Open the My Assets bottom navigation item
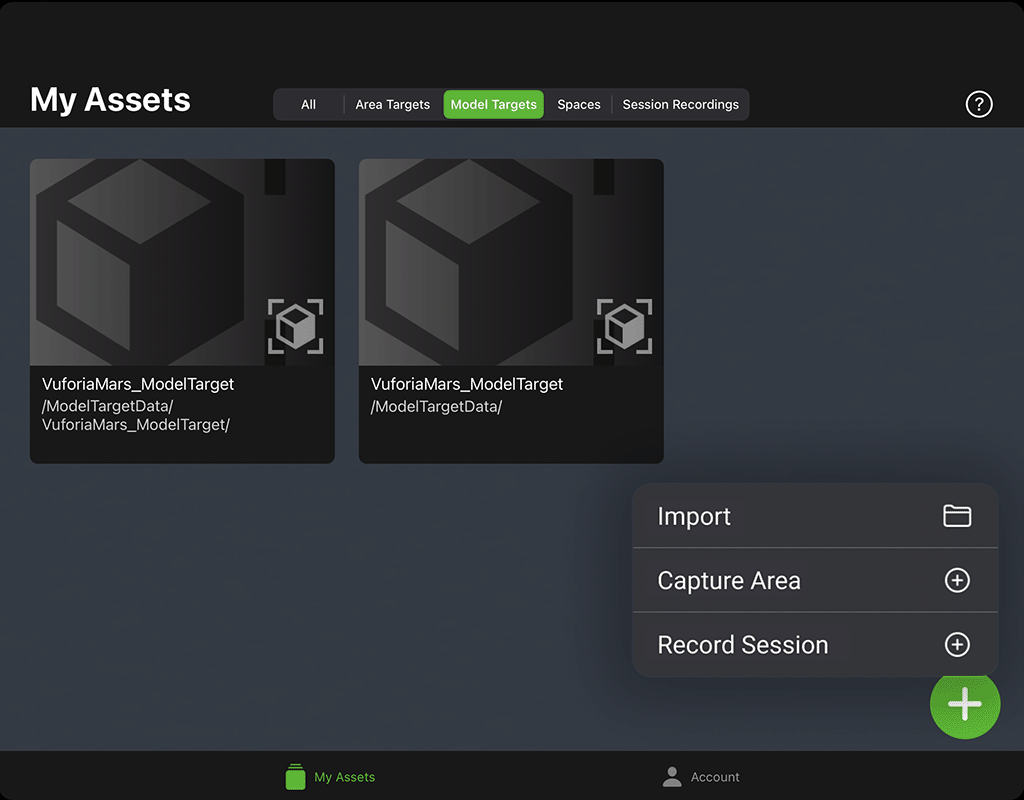The width and height of the screenshot is (1024, 800). click(x=330, y=776)
